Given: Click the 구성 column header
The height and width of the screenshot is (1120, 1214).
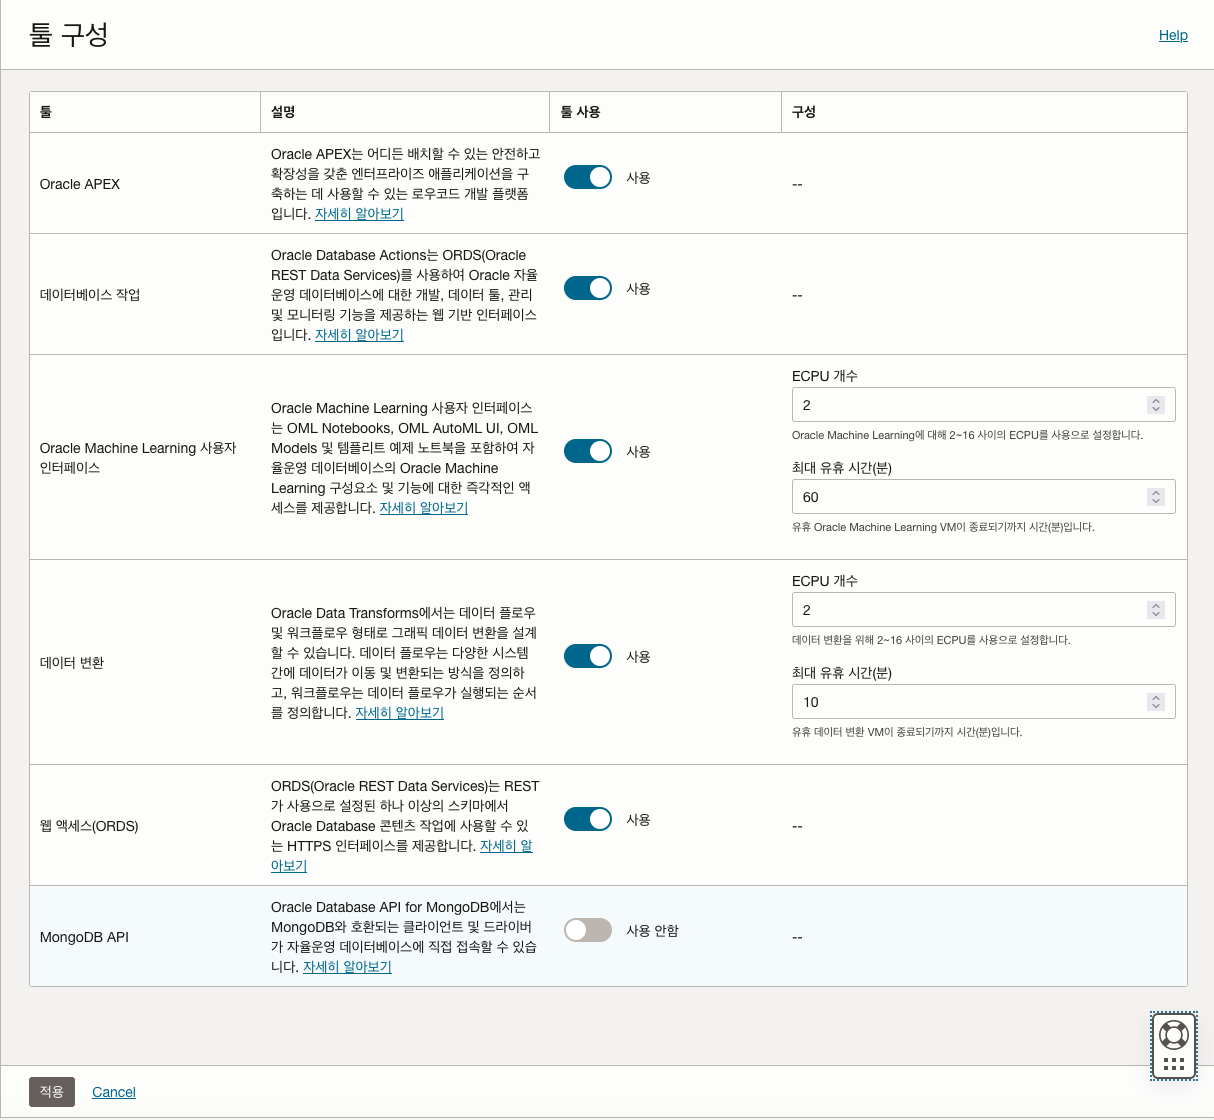Looking at the screenshot, I should click(x=984, y=112).
